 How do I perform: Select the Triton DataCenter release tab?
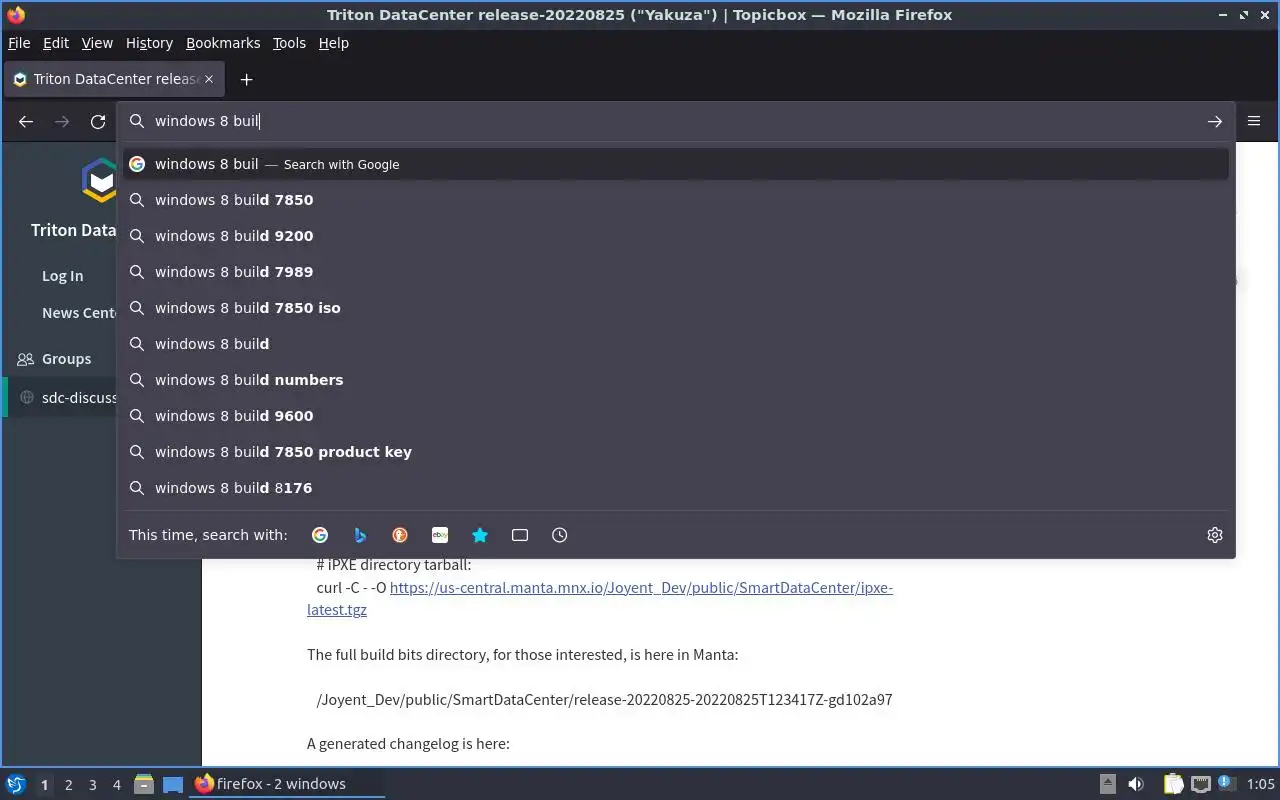coord(114,79)
